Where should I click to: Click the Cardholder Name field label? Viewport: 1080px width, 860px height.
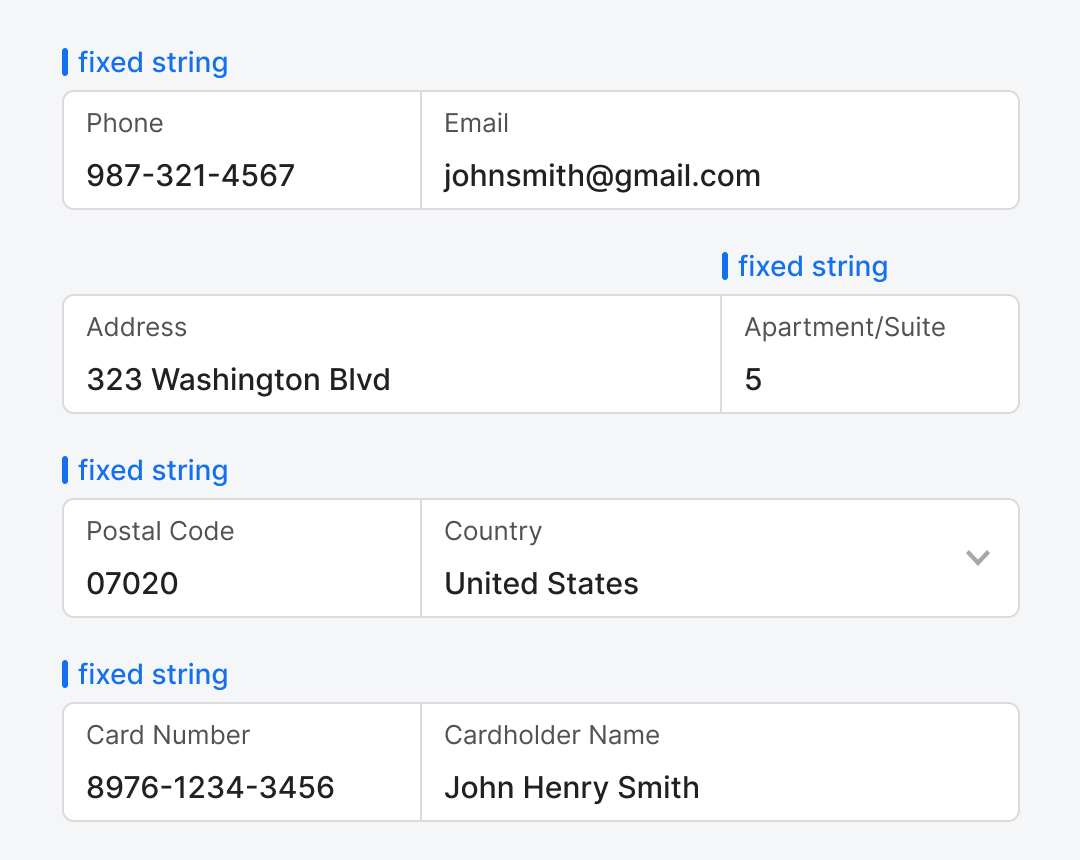(552, 735)
